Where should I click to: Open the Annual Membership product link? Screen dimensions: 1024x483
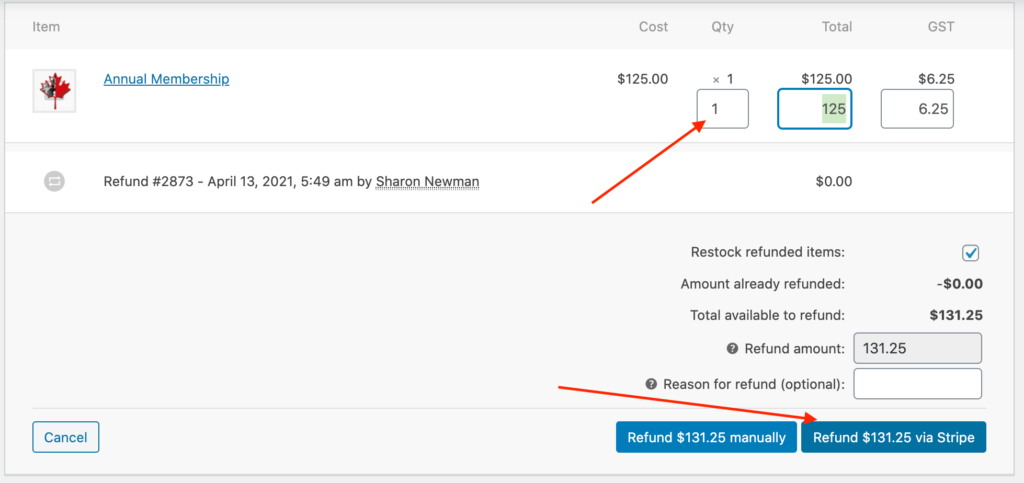pos(167,80)
